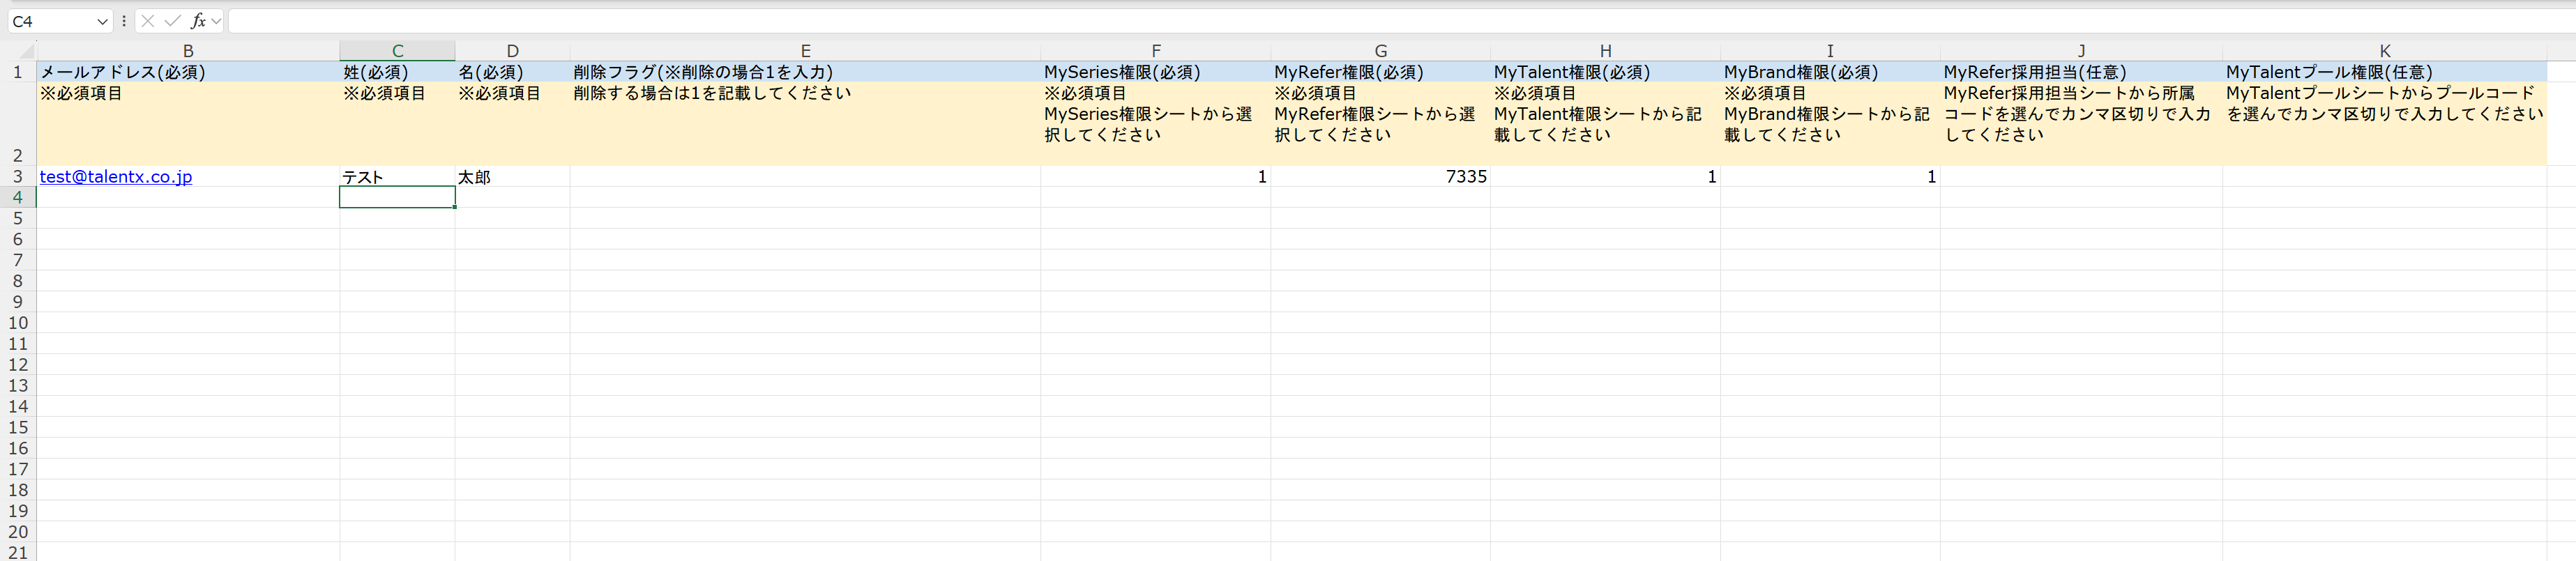Select the column E header

click(x=805, y=51)
